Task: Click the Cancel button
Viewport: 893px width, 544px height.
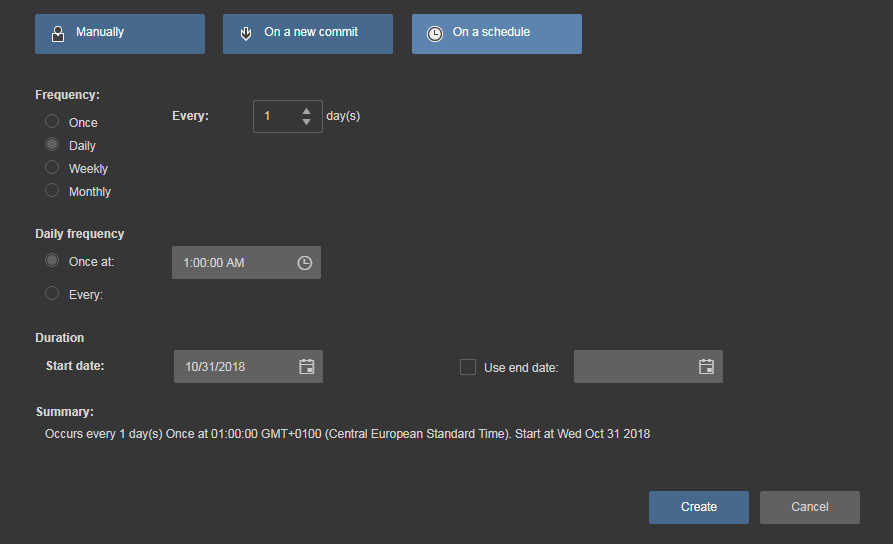Action: tap(809, 507)
